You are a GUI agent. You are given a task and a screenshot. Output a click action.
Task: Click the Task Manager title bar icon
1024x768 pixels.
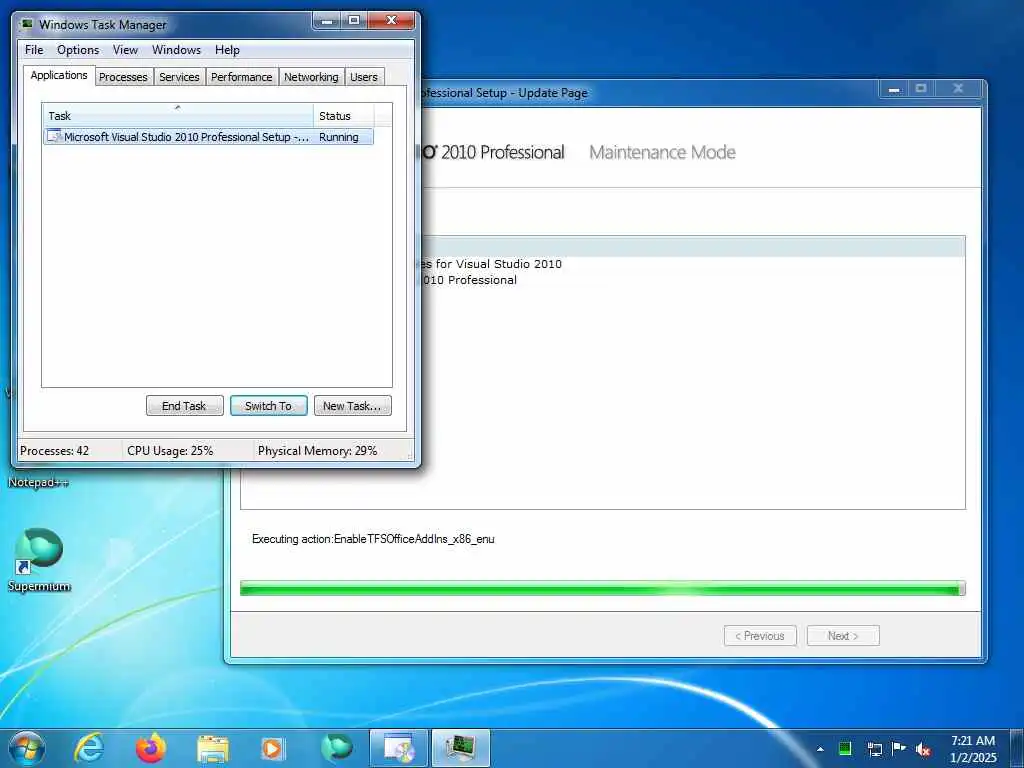(27, 24)
